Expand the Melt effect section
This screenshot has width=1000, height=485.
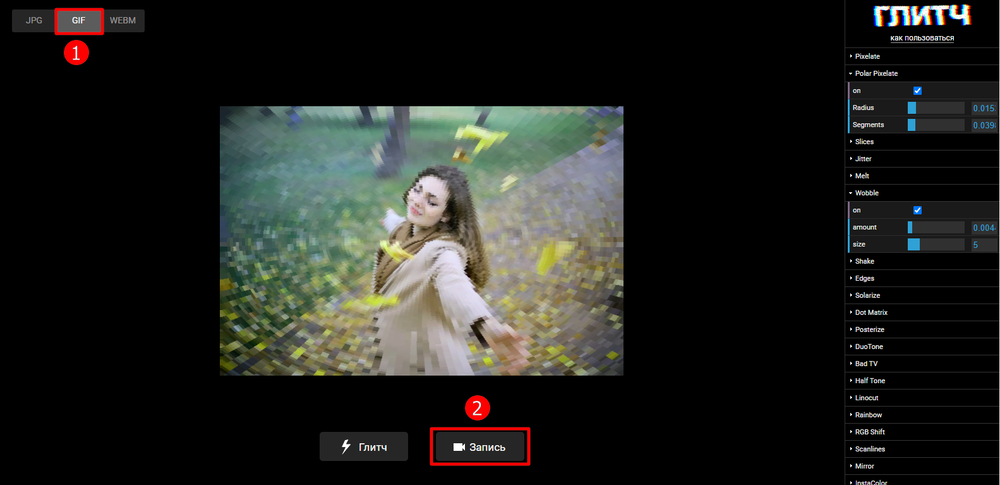pyautogui.click(x=922, y=175)
